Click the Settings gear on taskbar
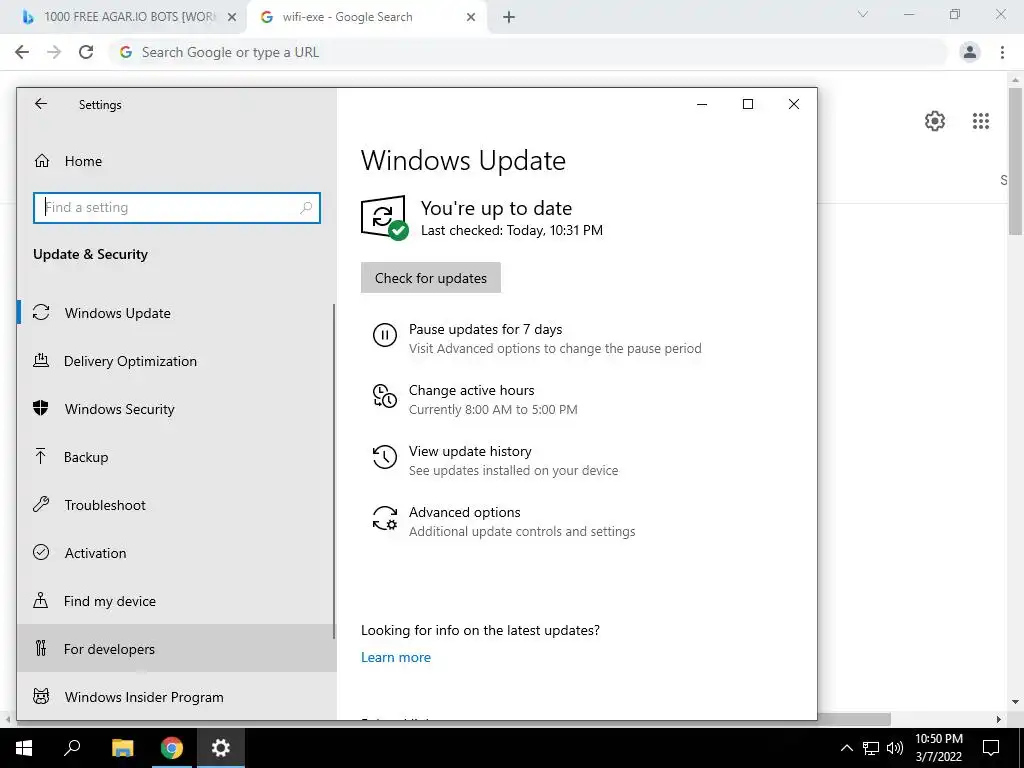Screen dimensions: 1024x768 221,748
